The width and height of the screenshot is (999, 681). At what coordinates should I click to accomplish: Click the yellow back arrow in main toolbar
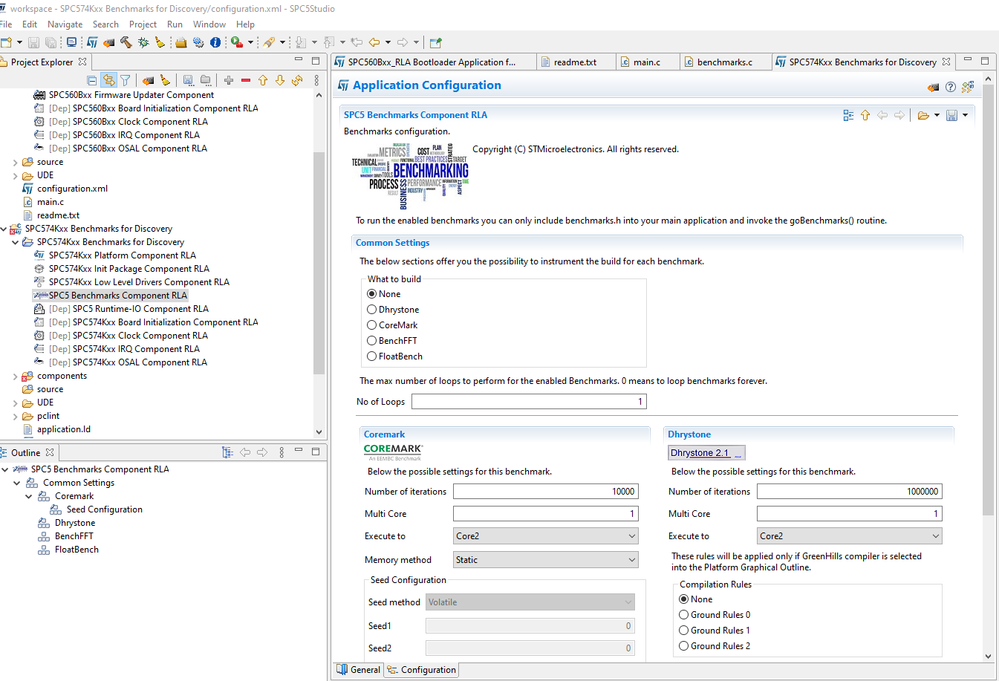pos(374,43)
